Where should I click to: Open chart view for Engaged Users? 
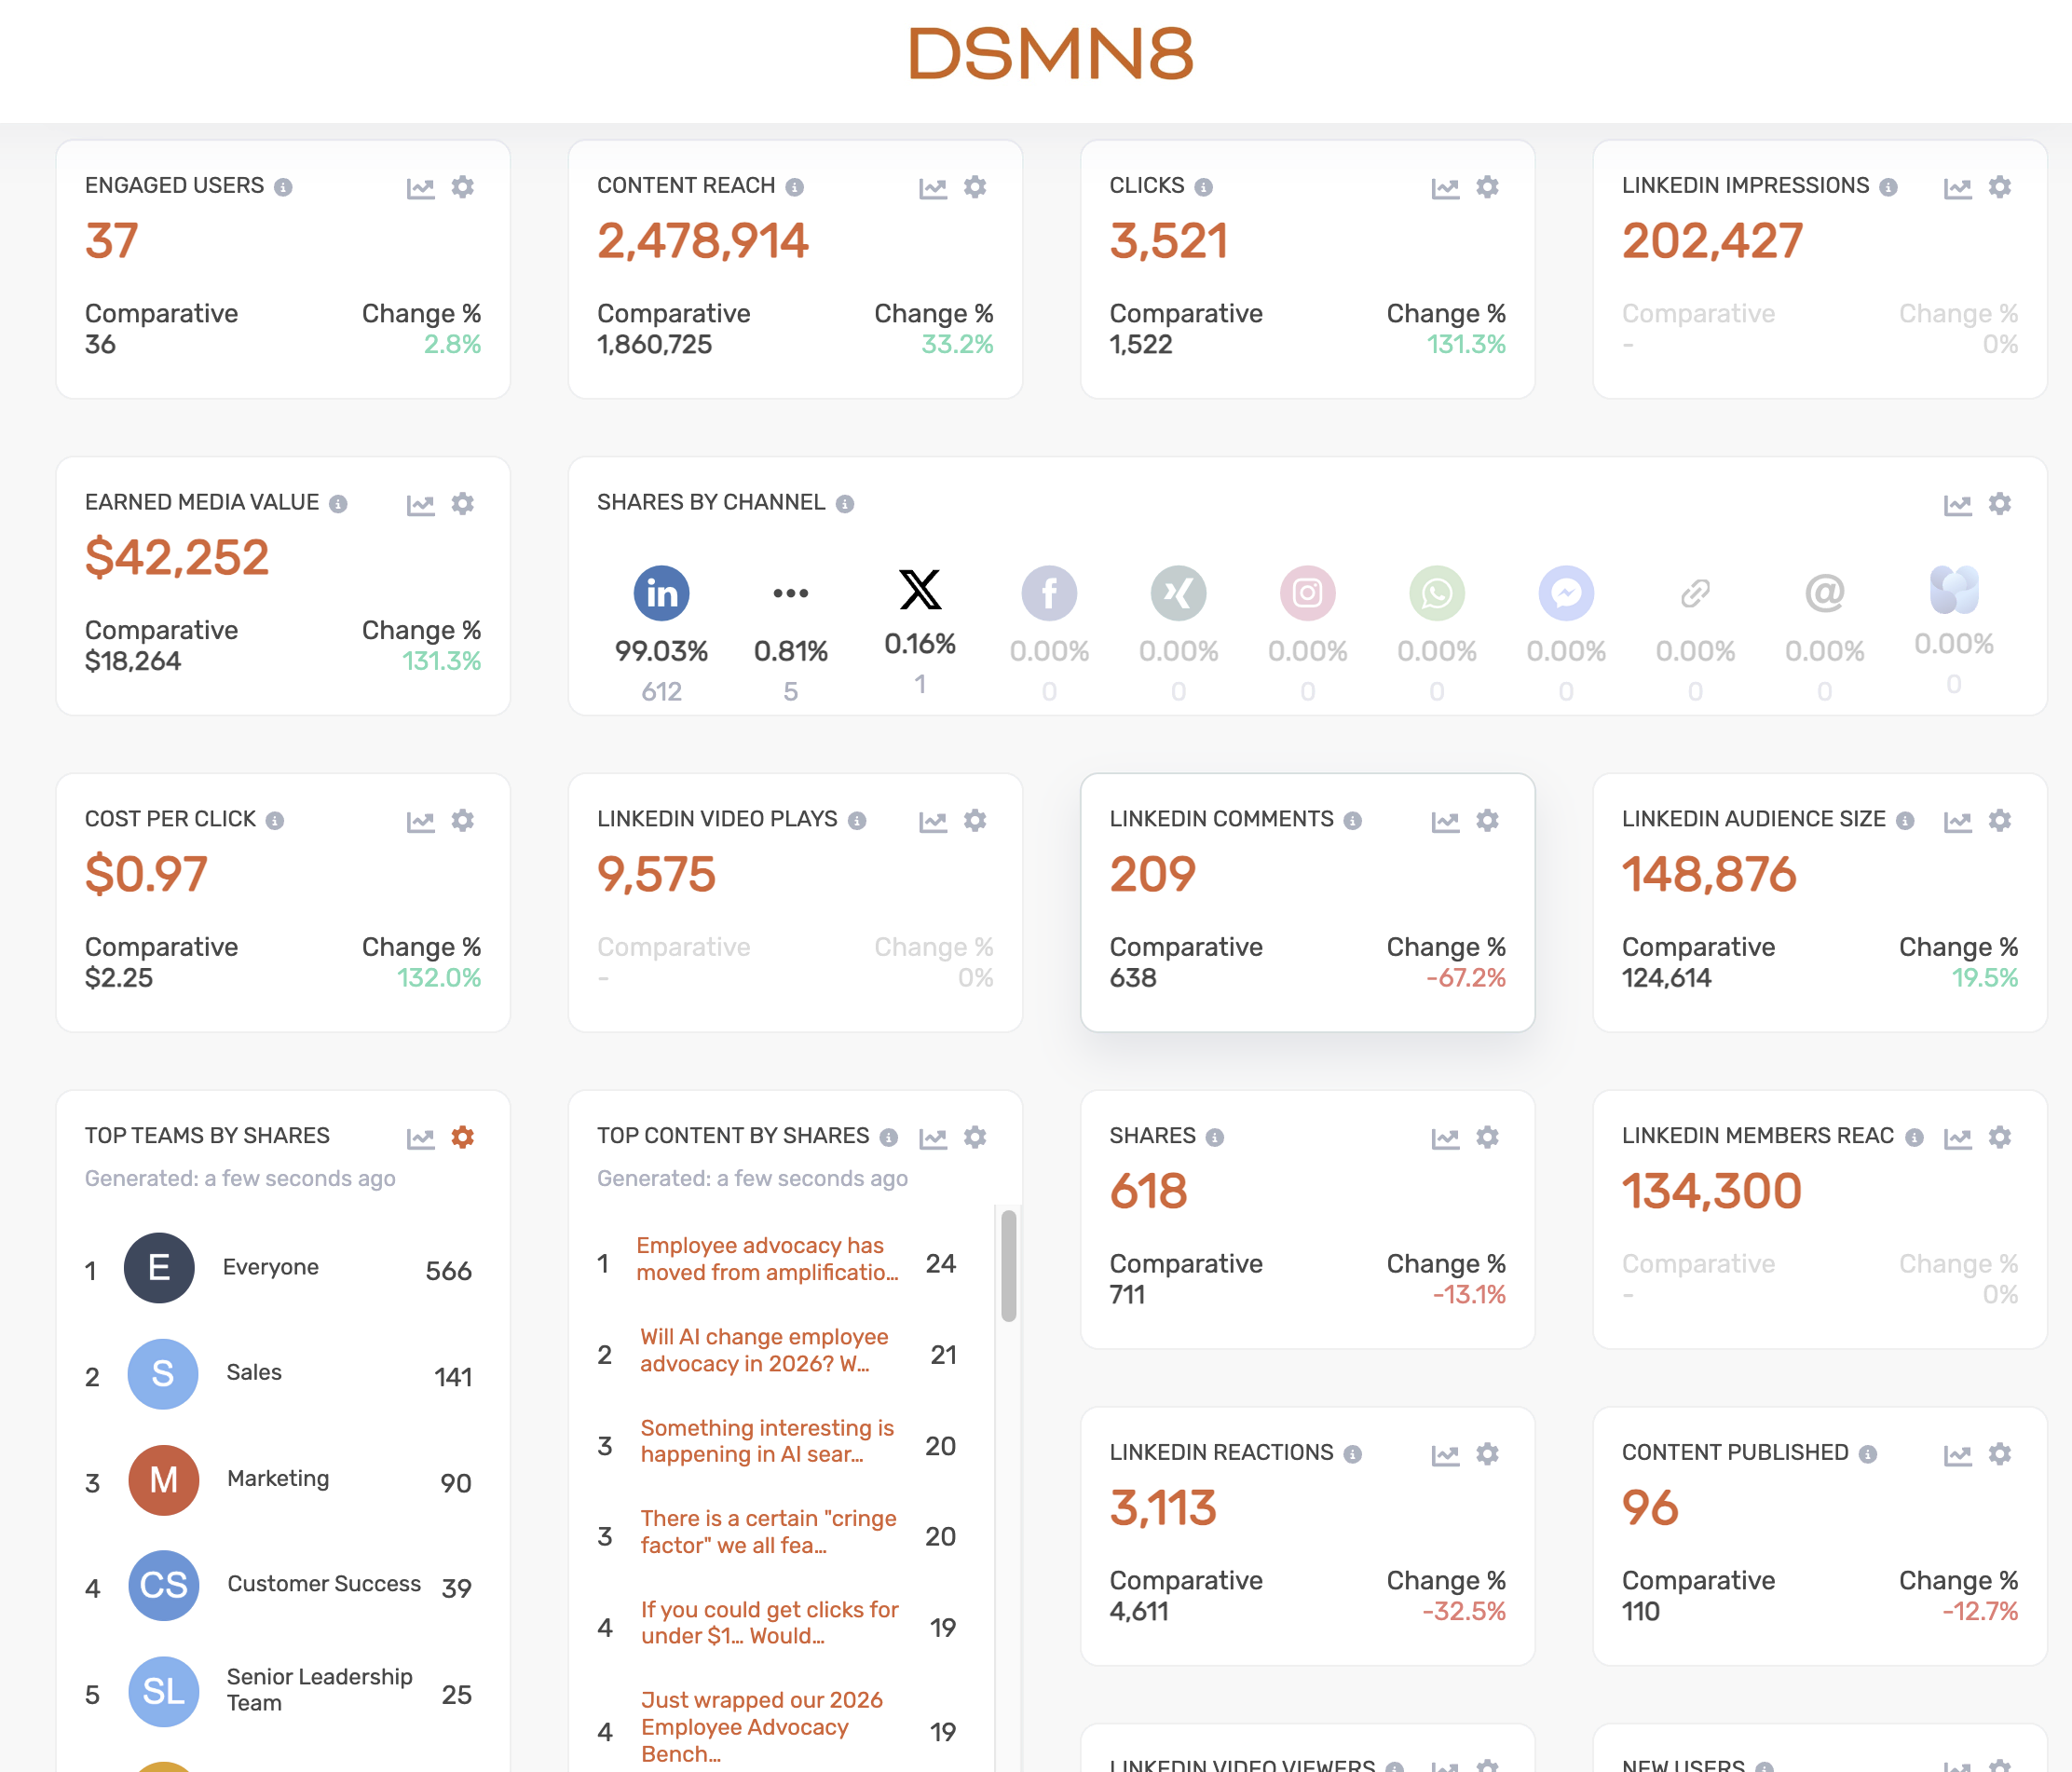(420, 188)
